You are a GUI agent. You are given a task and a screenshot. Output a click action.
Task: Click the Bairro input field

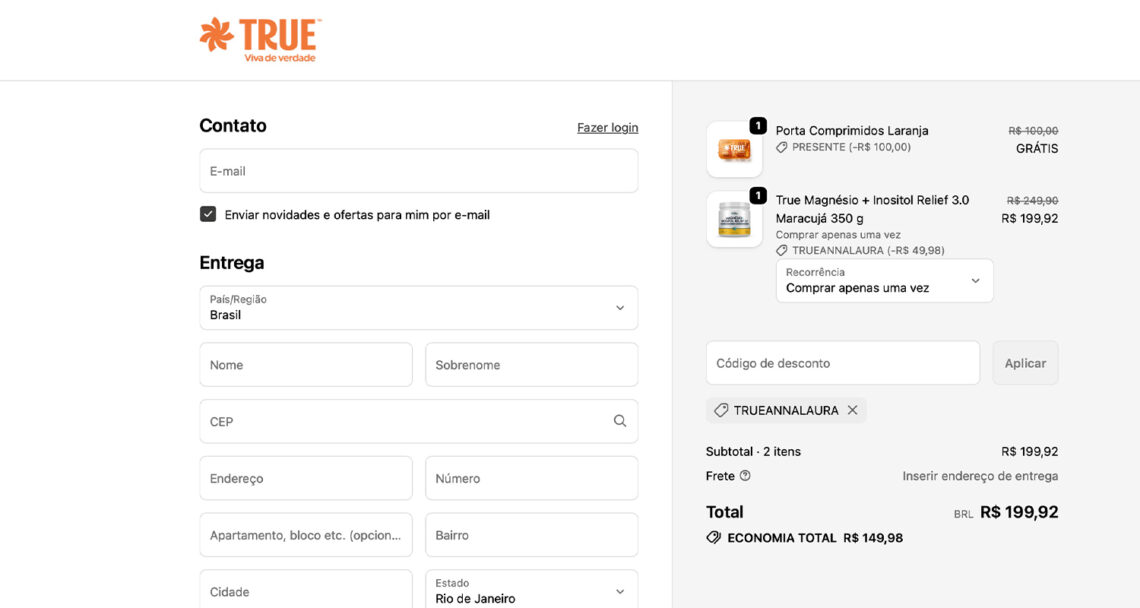[x=531, y=535]
